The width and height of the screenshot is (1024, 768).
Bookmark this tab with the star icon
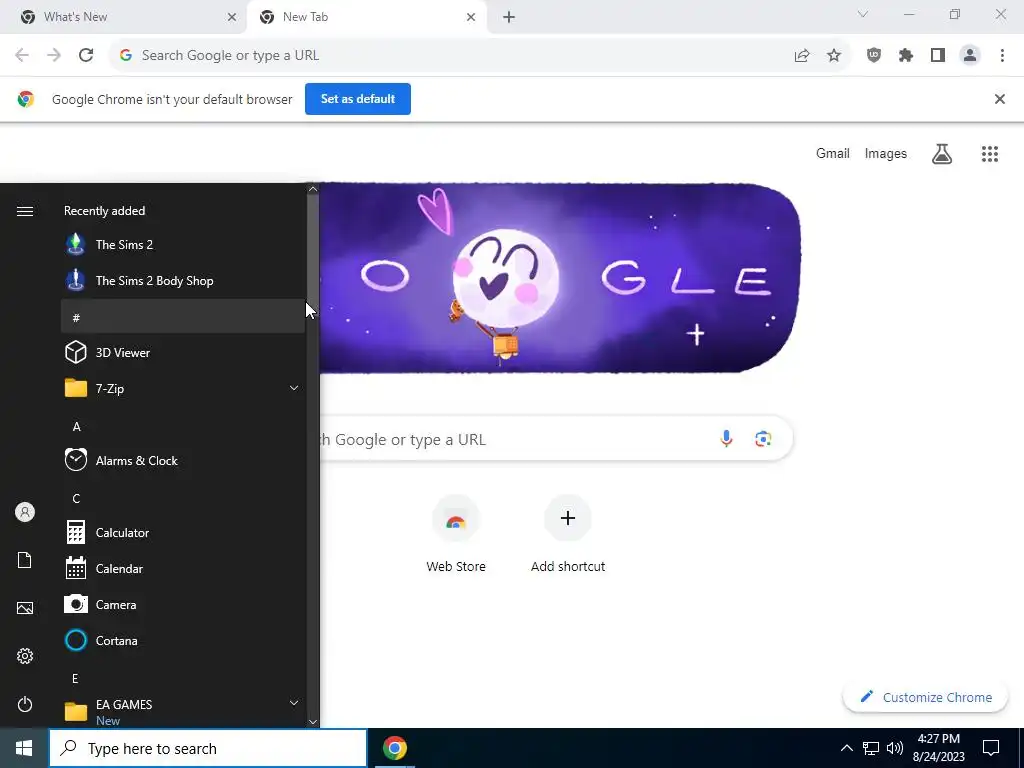click(x=834, y=56)
